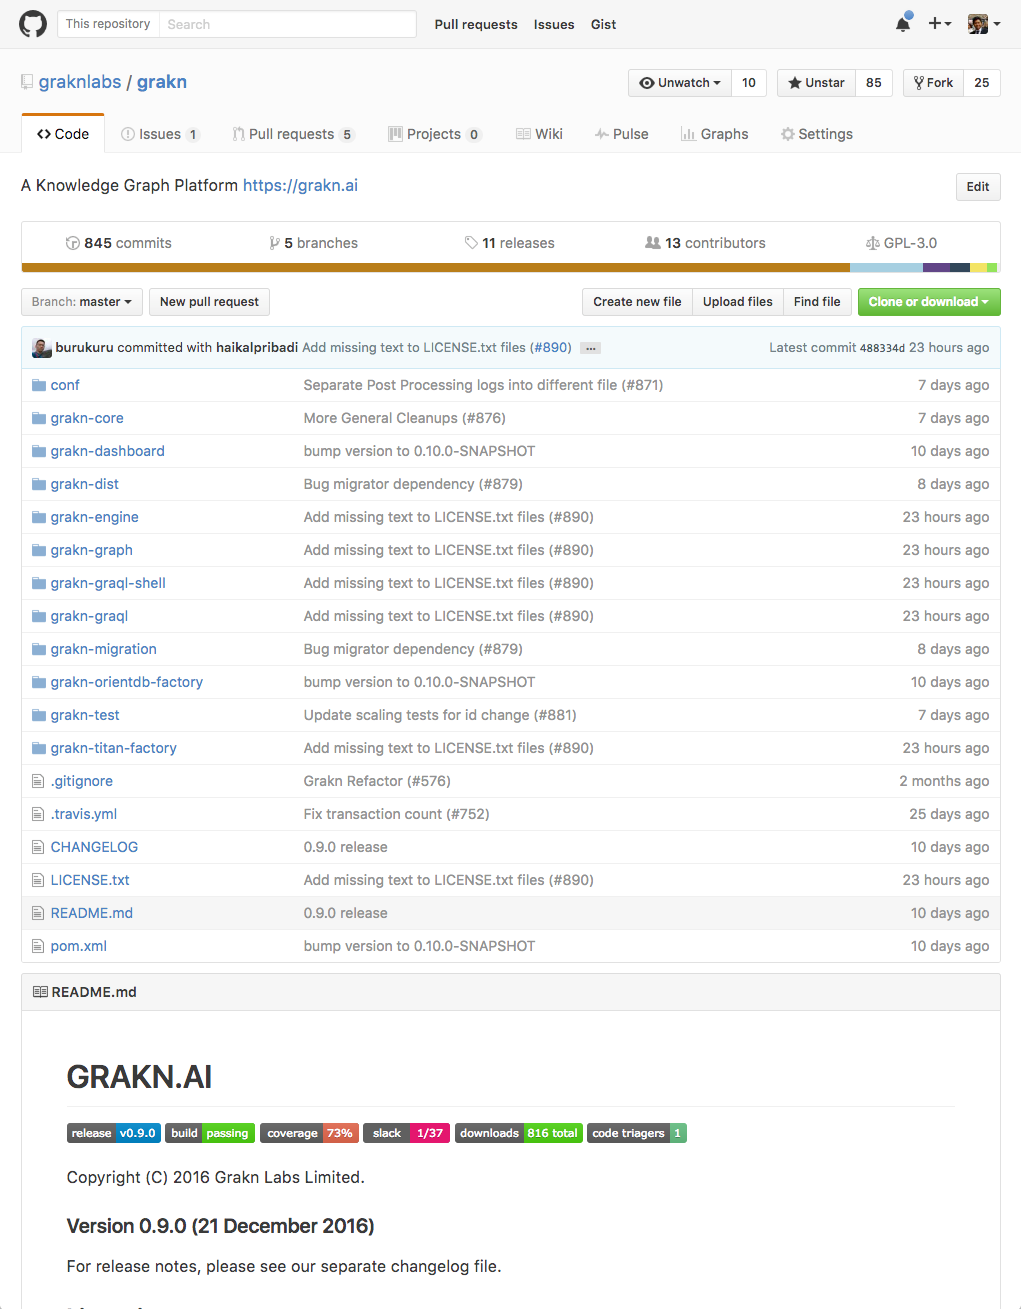This screenshot has height=1309, width=1021.
Task: Click the grakn-dashboard folder icon
Action: point(39,451)
